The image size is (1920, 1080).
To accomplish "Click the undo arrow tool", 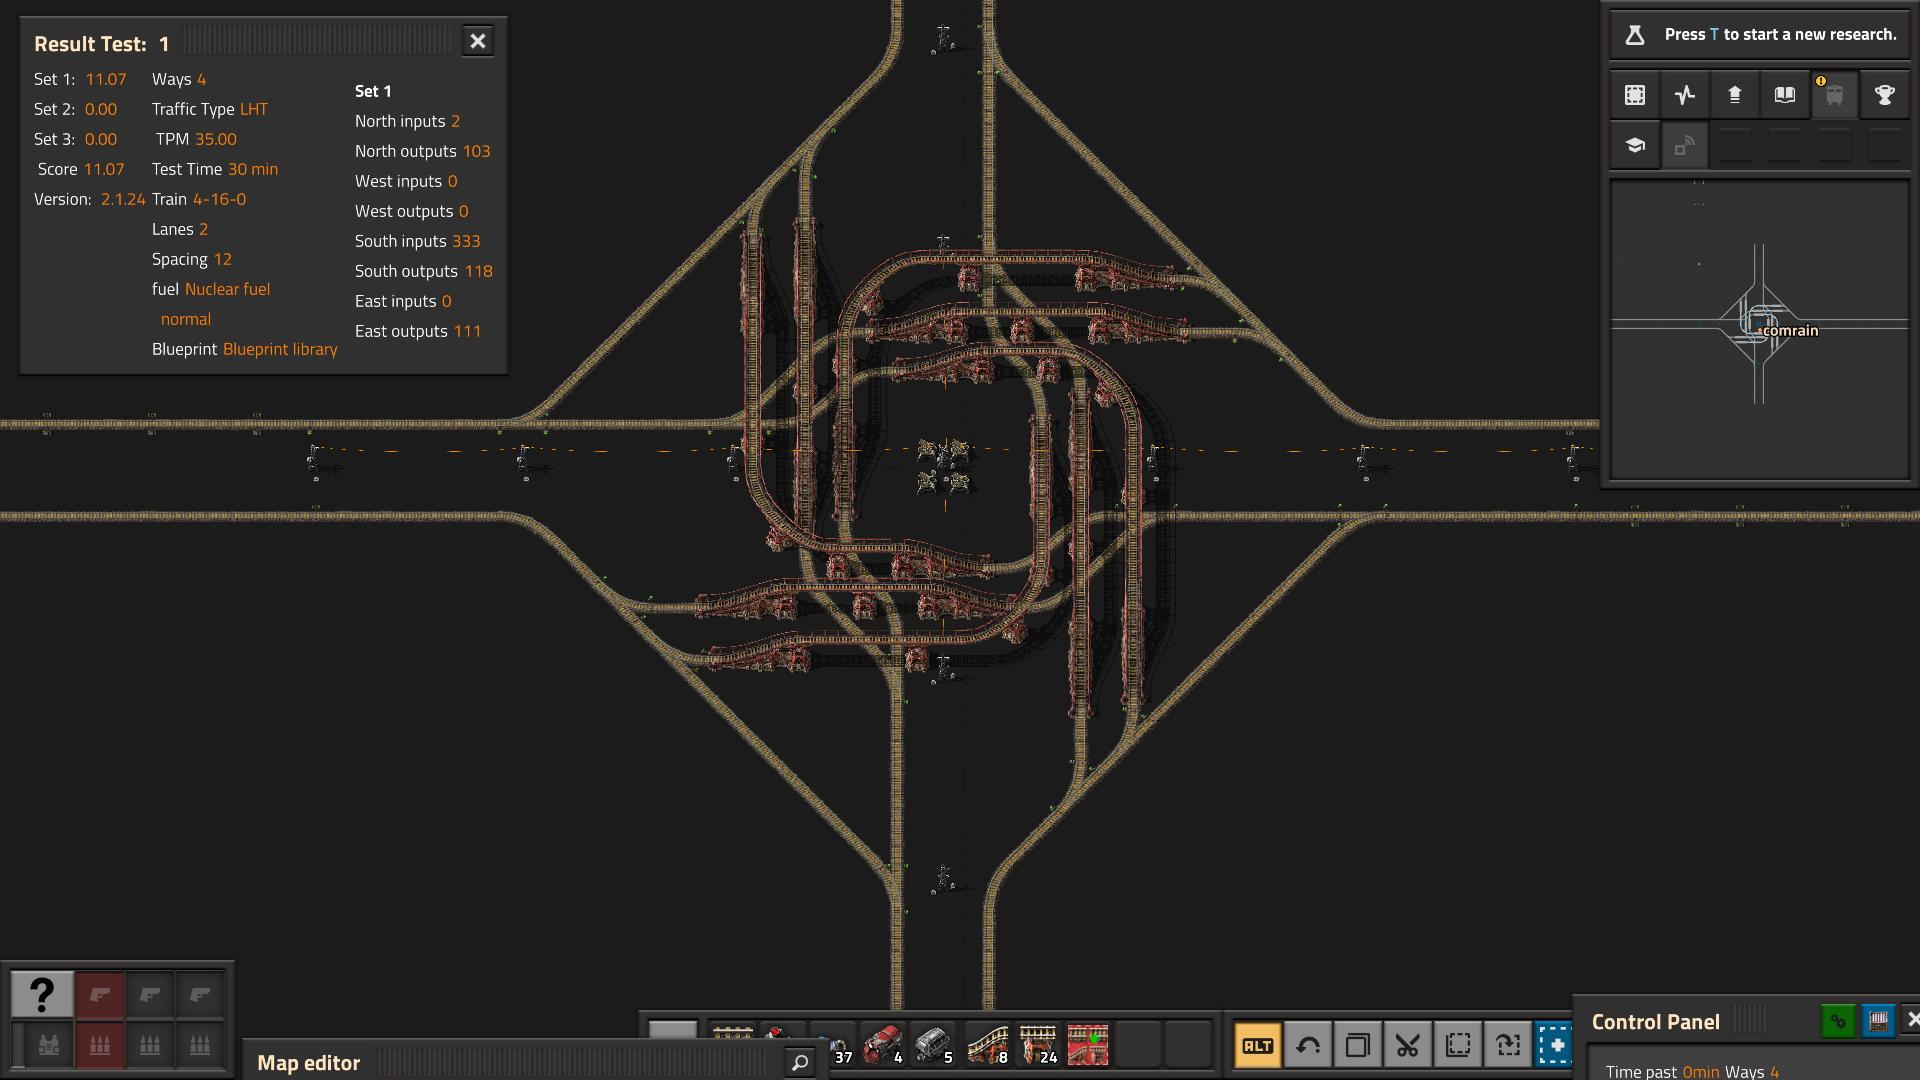I will coord(1307,1045).
